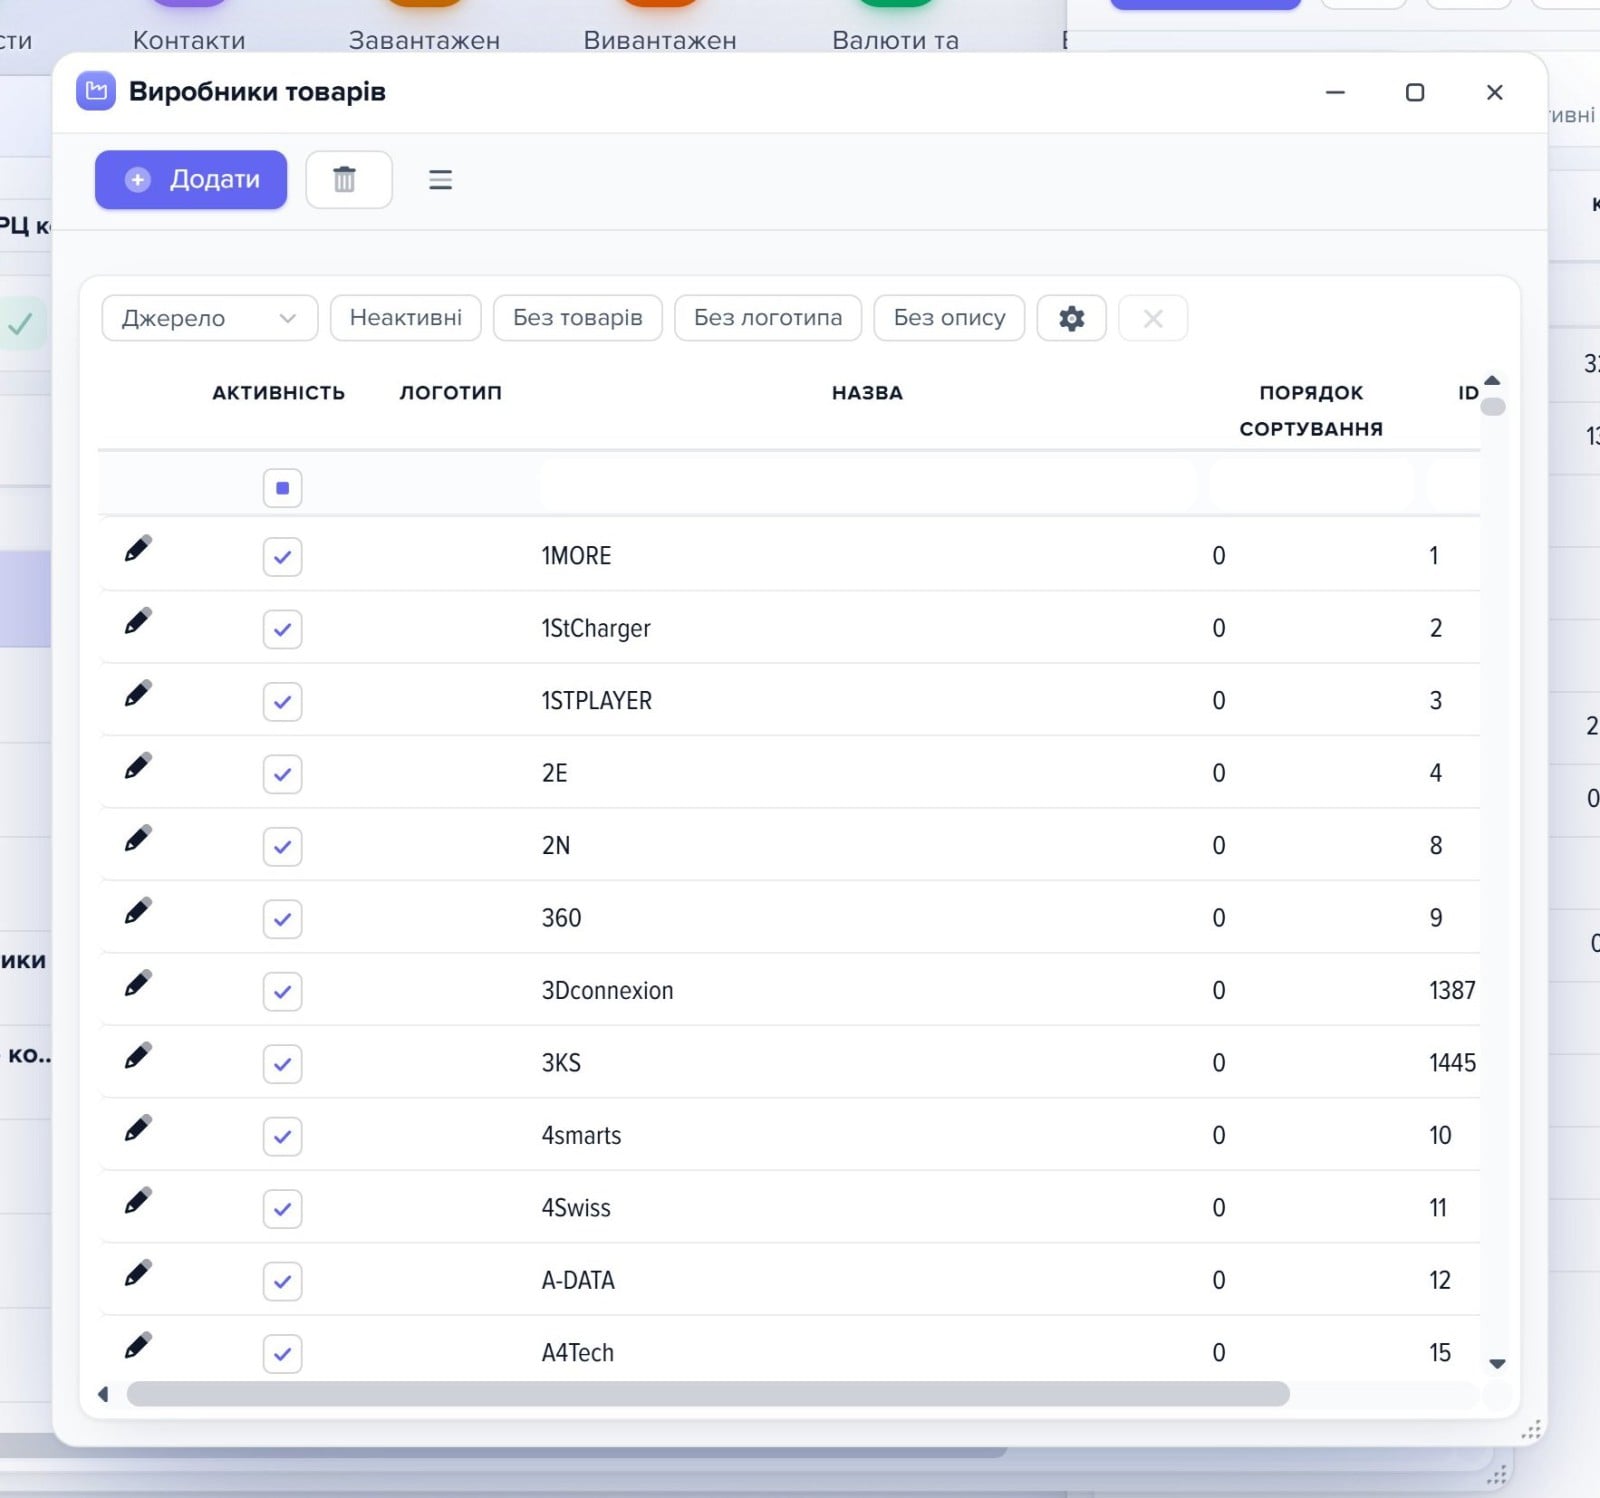Click the Додати button
This screenshot has height=1498, width=1600.
pyautogui.click(x=191, y=180)
